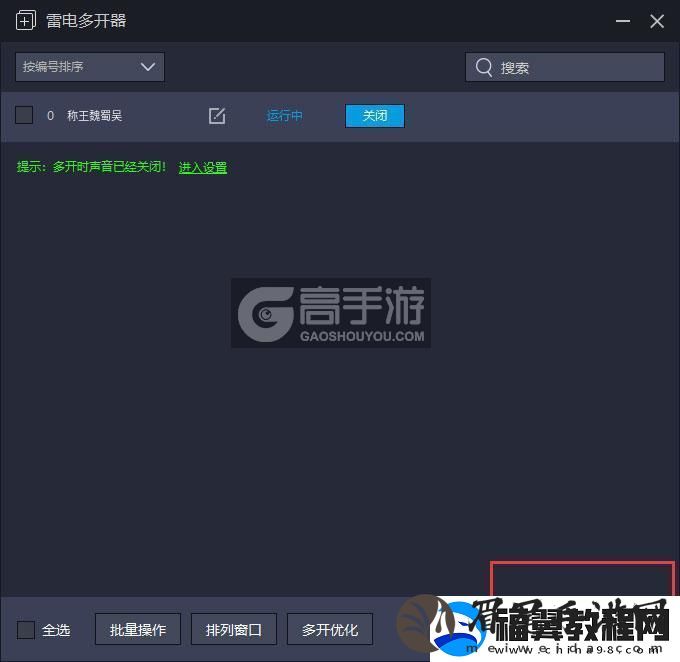Click the 运行中 status text

tap(284, 116)
